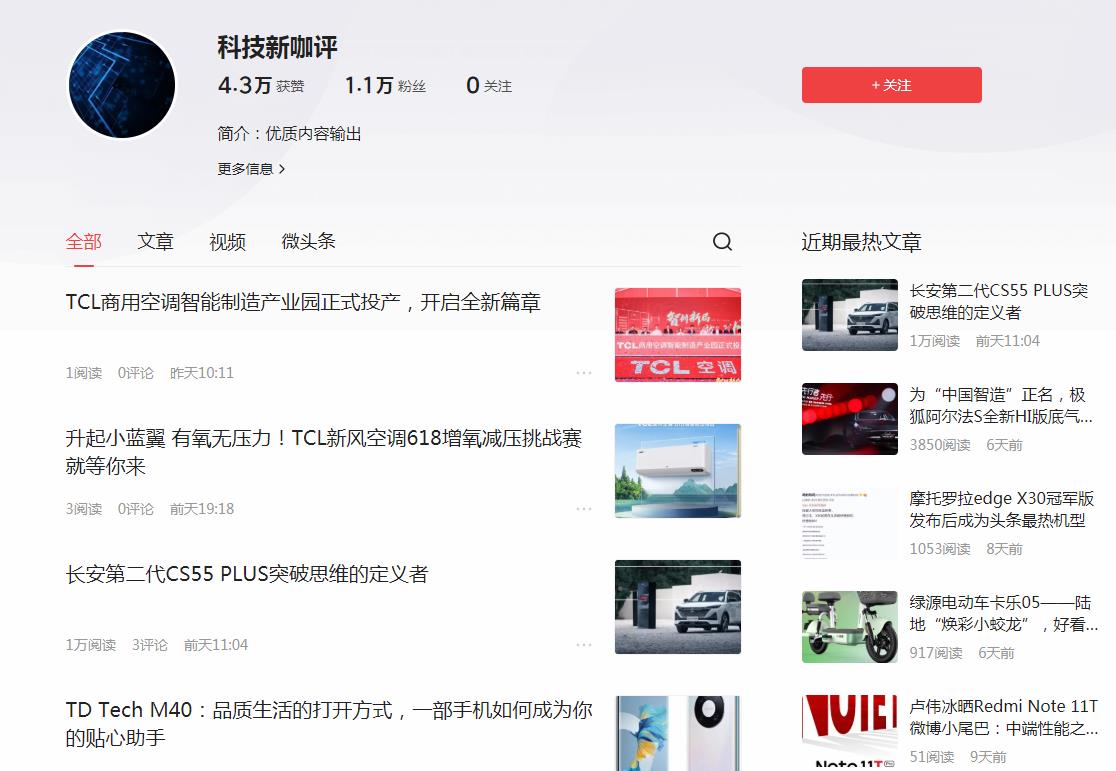
Task: Switch to the 视频 tab
Action: (227, 241)
